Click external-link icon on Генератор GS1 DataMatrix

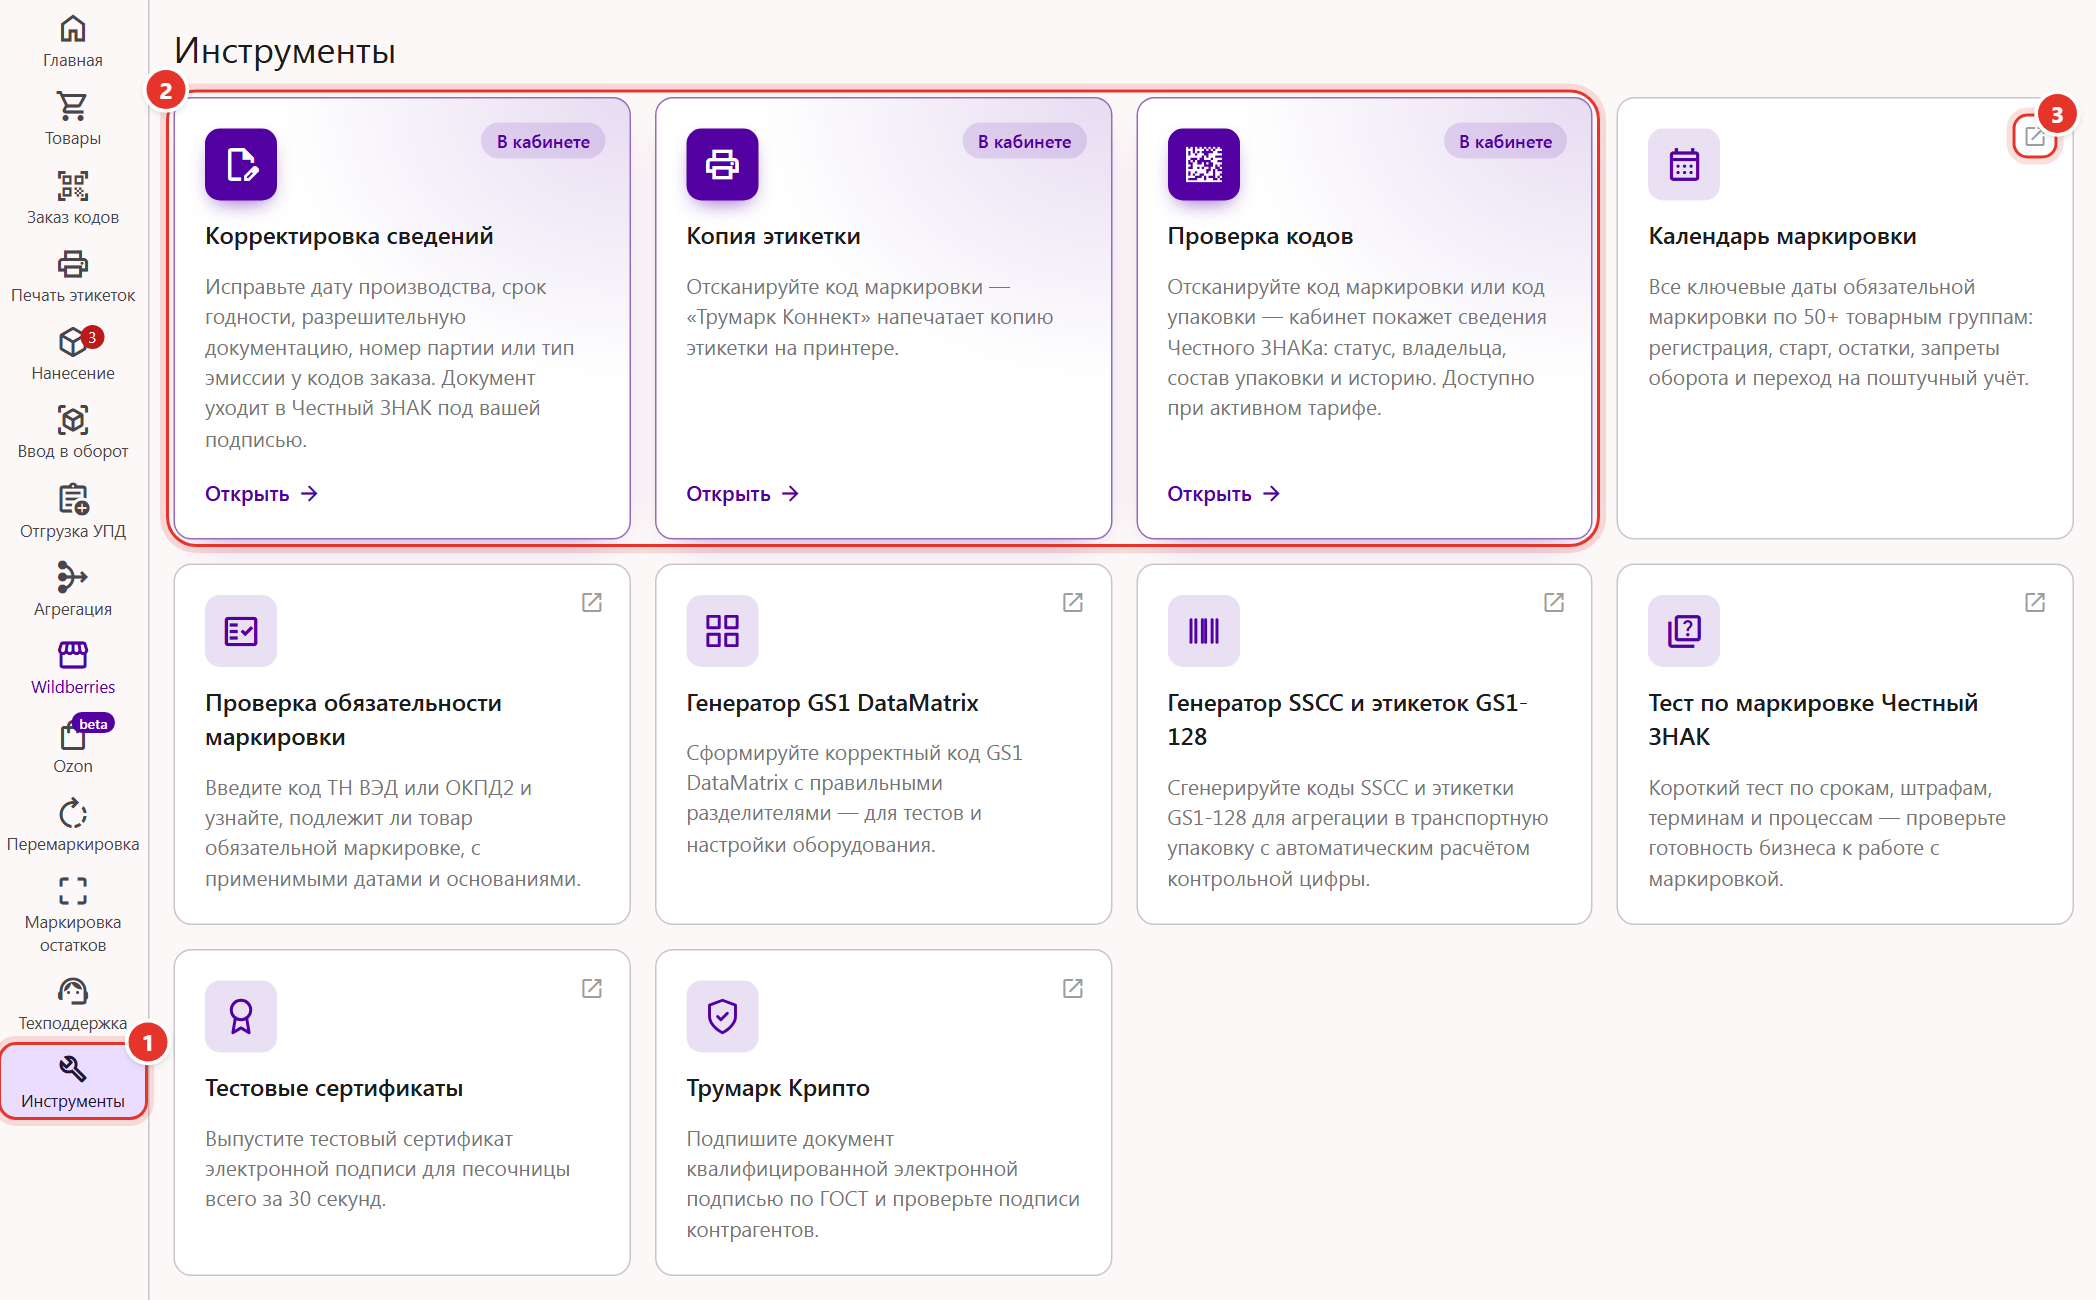pyautogui.click(x=1073, y=602)
